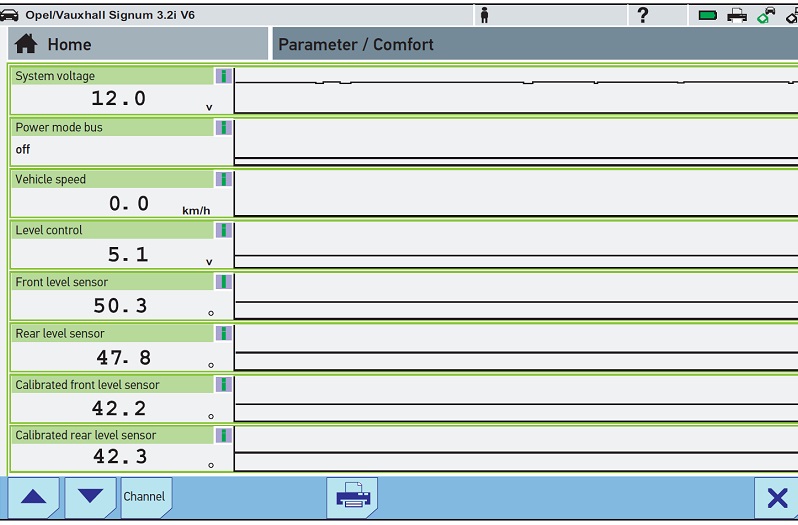
Task: Toggle graph indicator for Calibrated rear level sensor
Action: coord(224,435)
